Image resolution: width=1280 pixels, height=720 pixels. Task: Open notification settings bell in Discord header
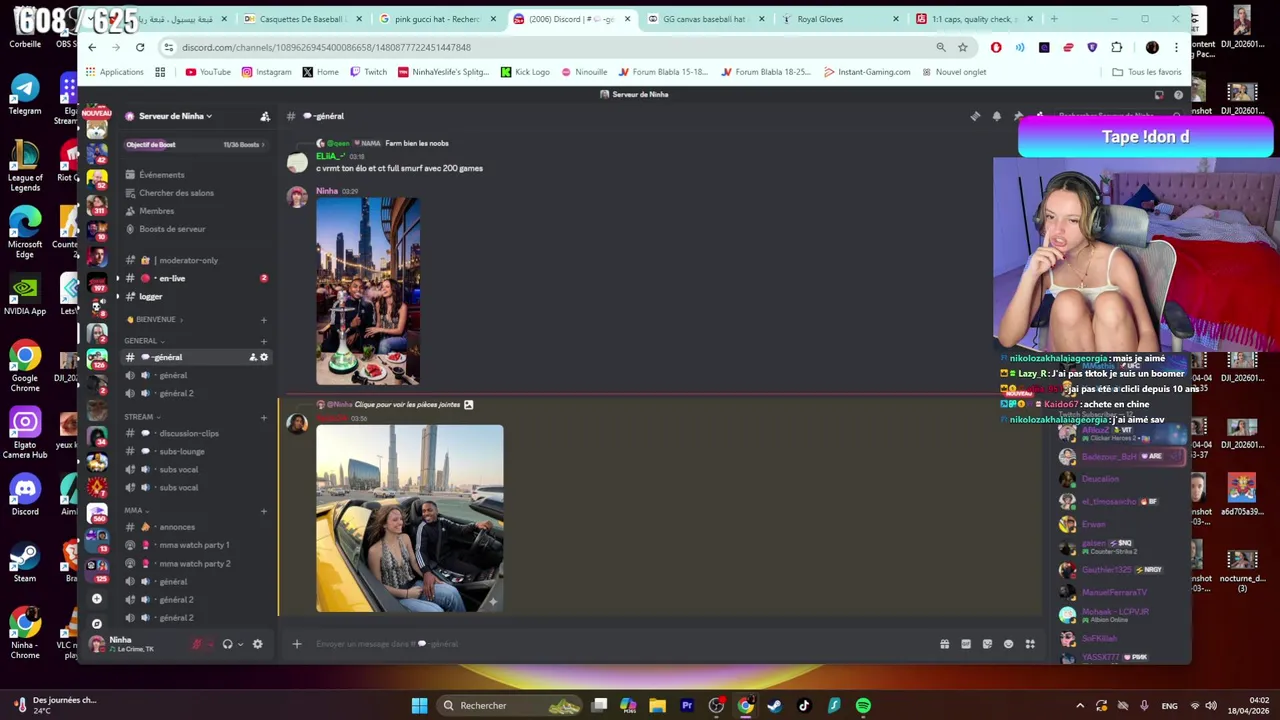click(996, 116)
